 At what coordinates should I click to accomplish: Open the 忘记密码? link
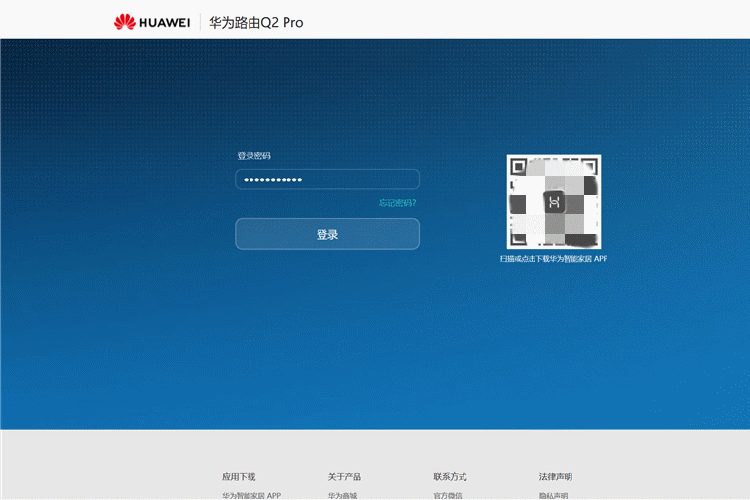click(397, 204)
